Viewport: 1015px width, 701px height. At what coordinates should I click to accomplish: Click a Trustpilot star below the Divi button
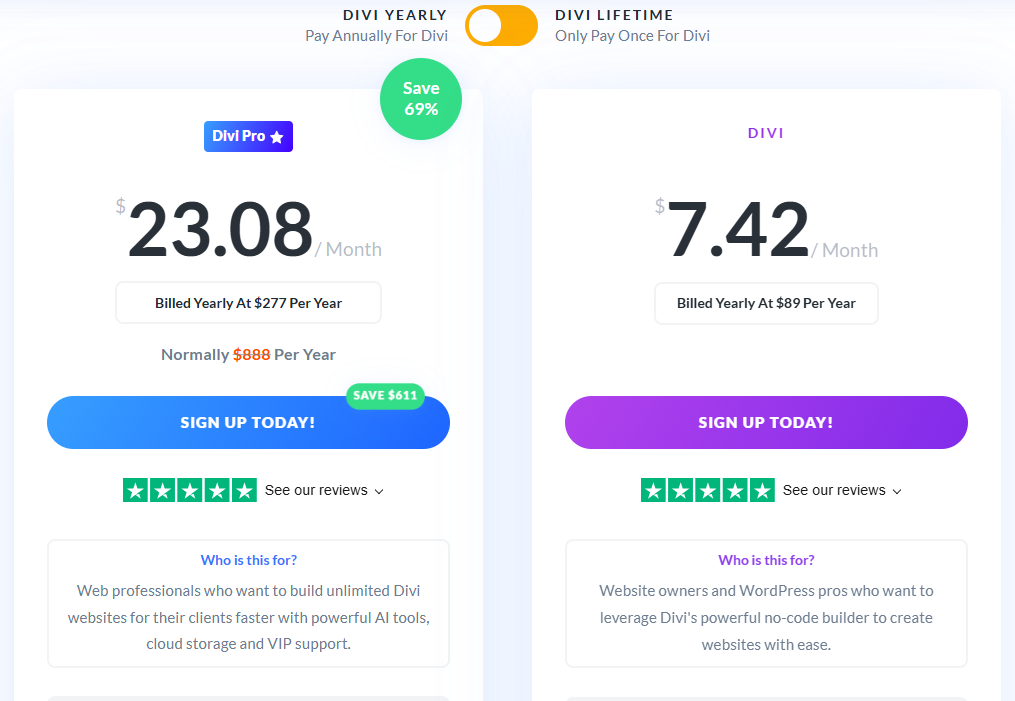pos(708,490)
